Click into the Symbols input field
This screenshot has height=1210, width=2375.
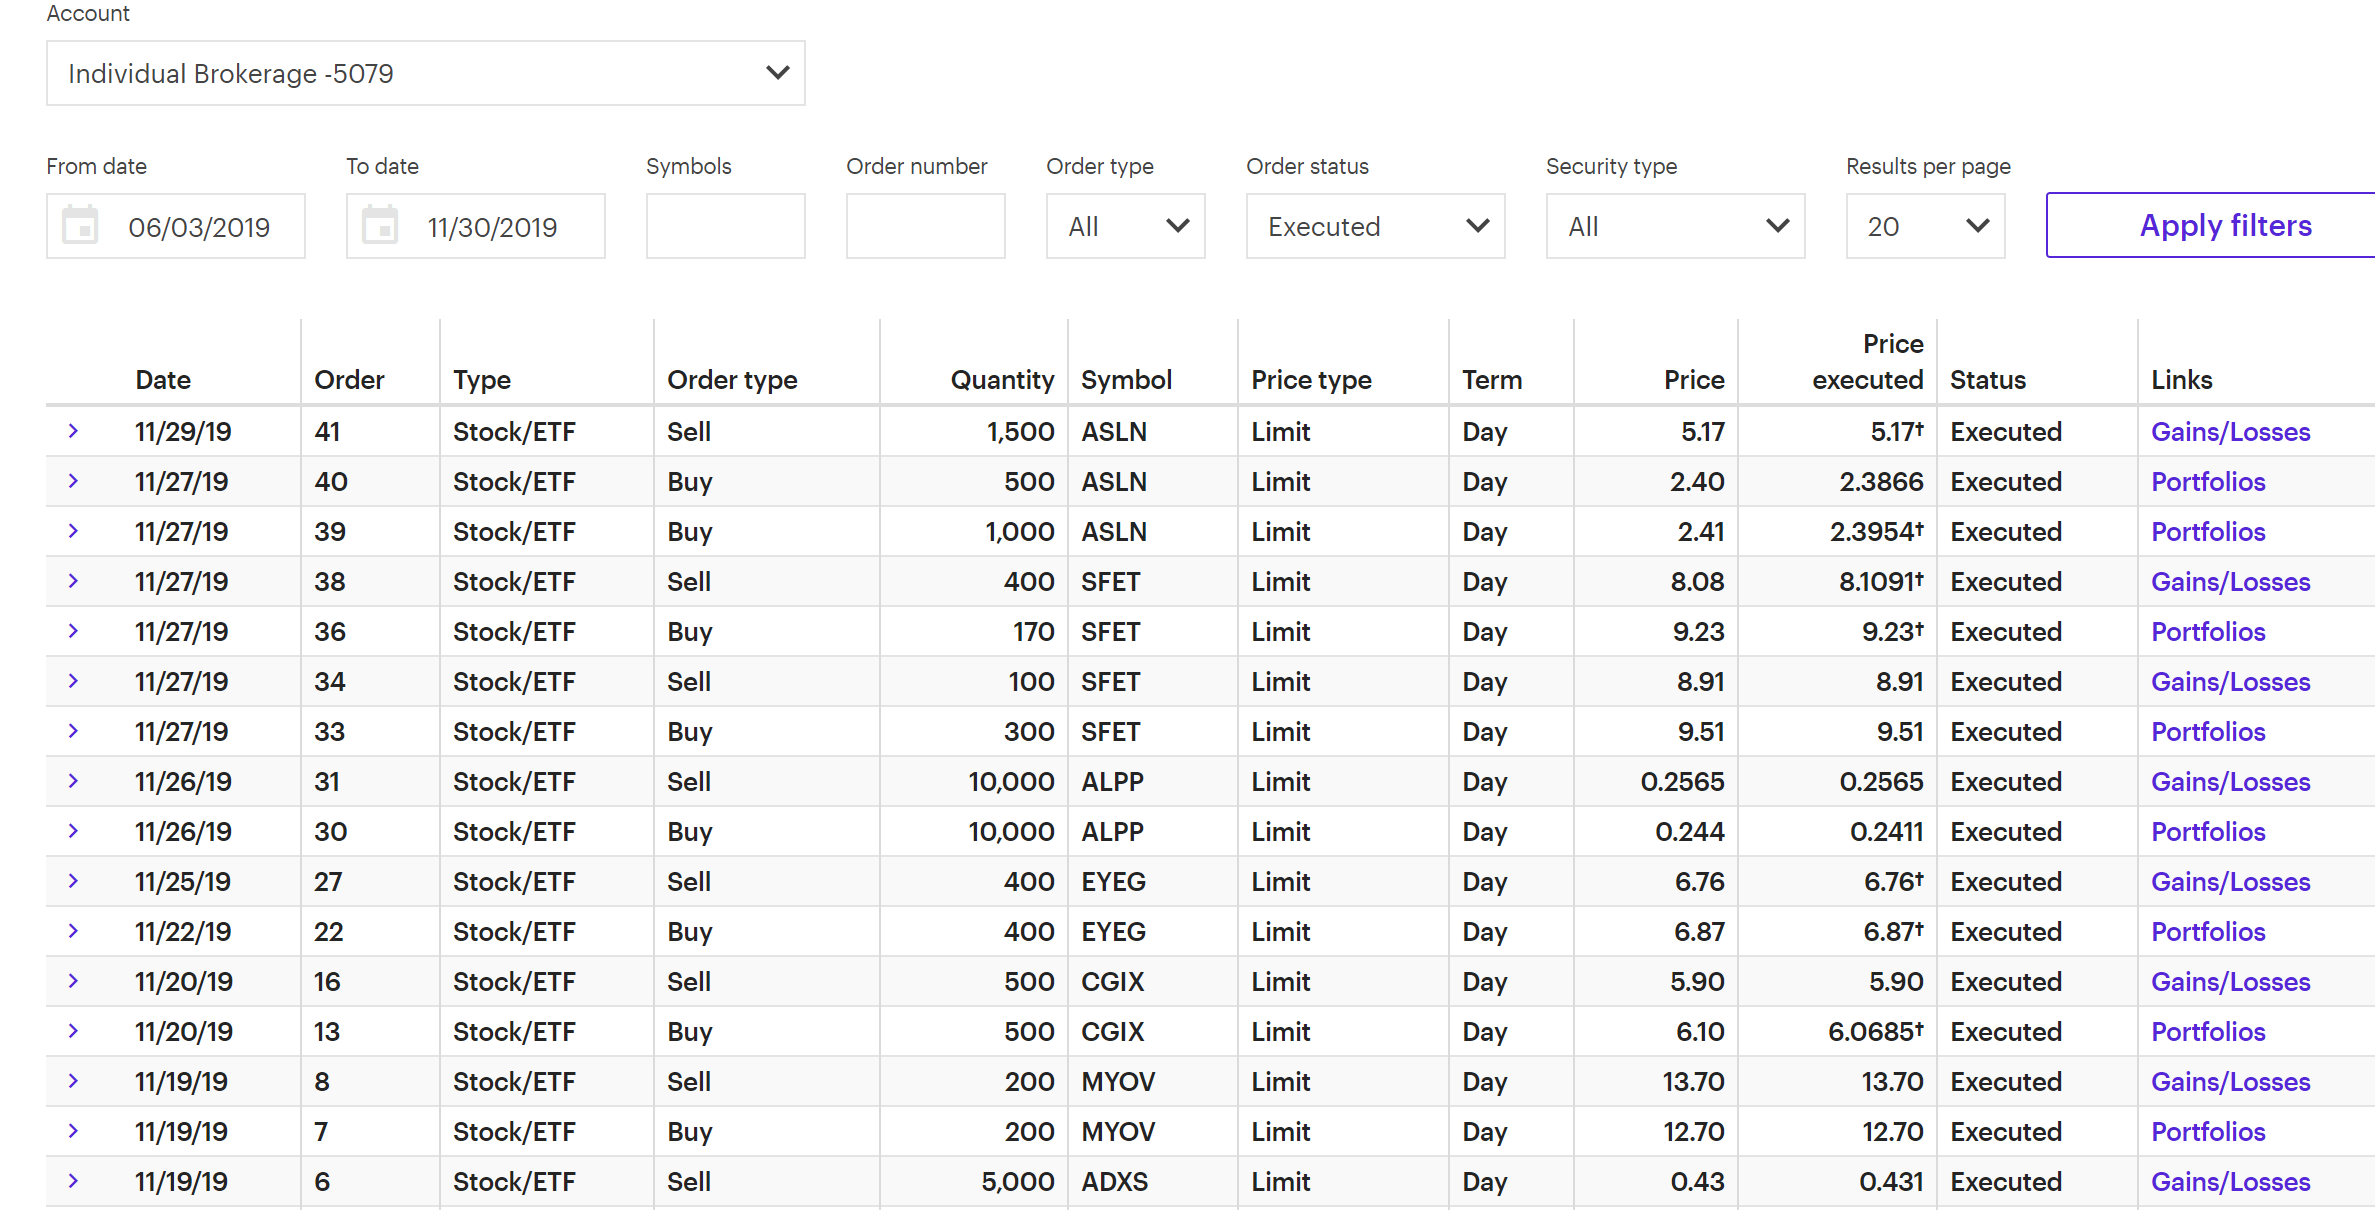point(725,226)
